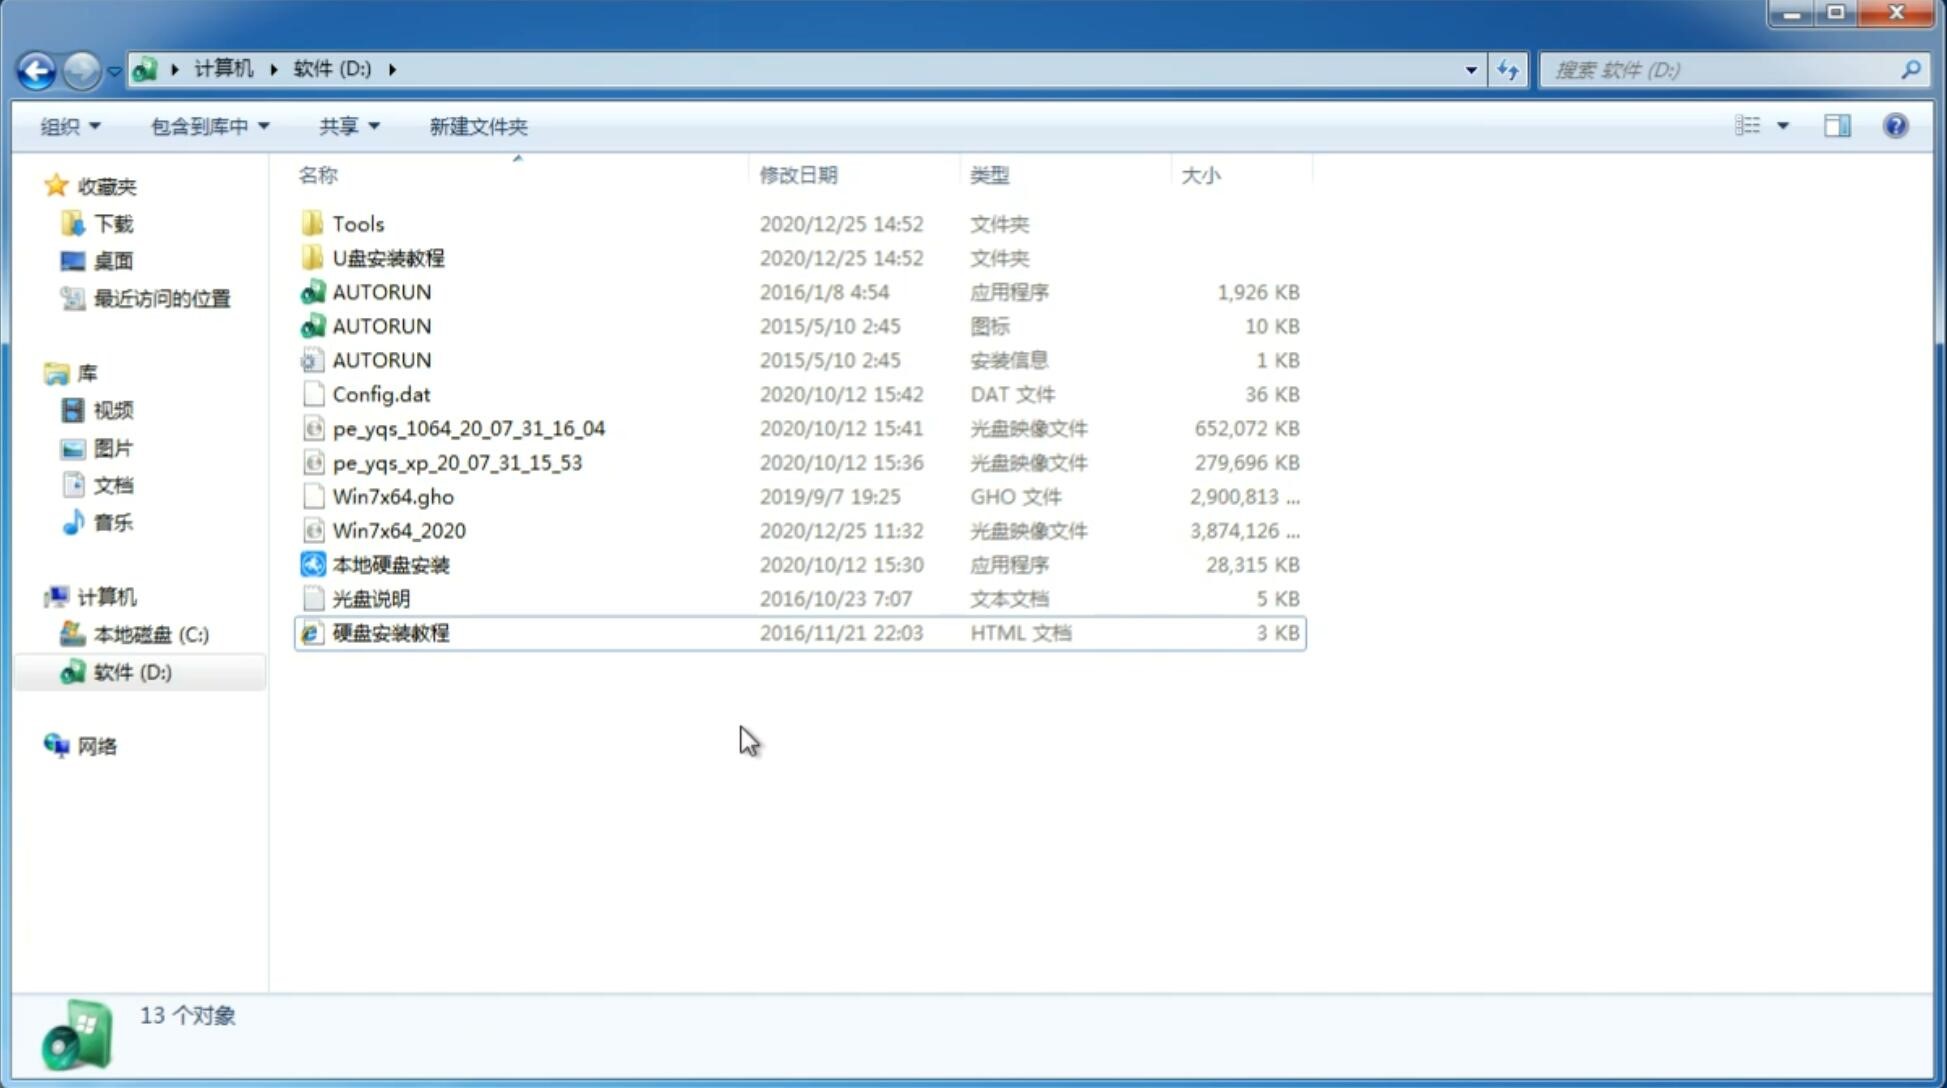Navigate back using the back arrow
This screenshot has width=1947, height=1088.
click(35, 68)
